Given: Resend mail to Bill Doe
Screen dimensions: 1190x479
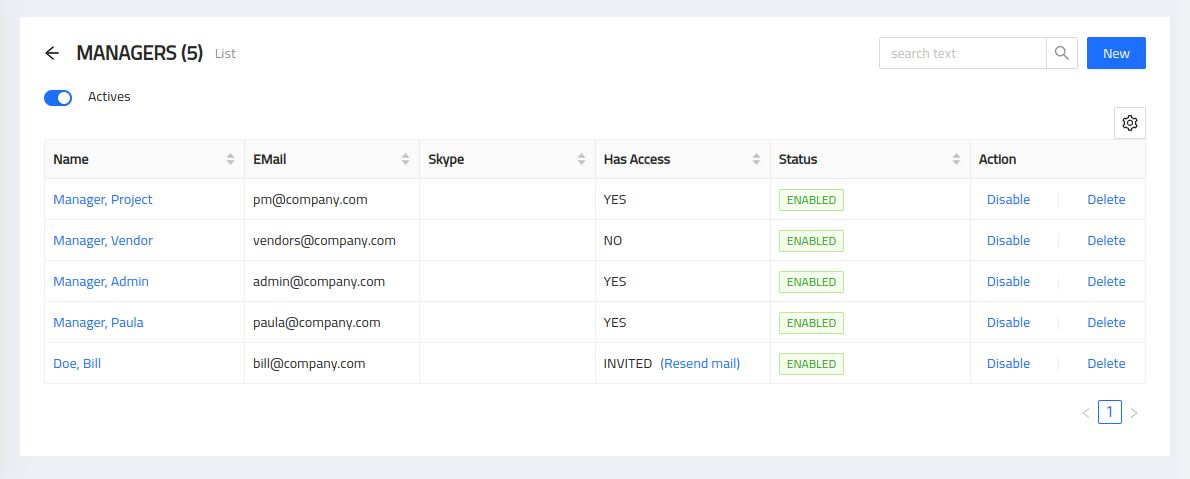Looking at the screenshot, I should point(700,364).
